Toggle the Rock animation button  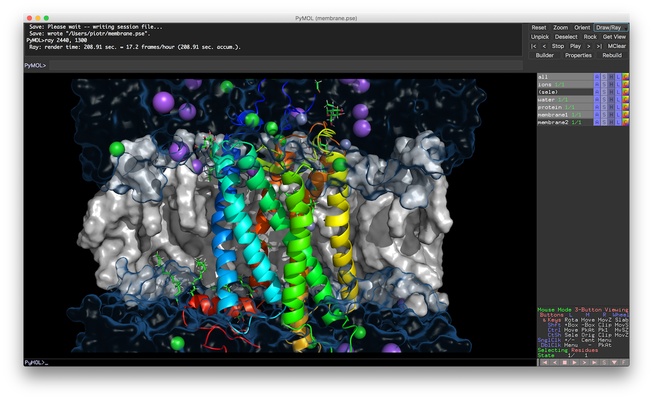tap(590, 37)
